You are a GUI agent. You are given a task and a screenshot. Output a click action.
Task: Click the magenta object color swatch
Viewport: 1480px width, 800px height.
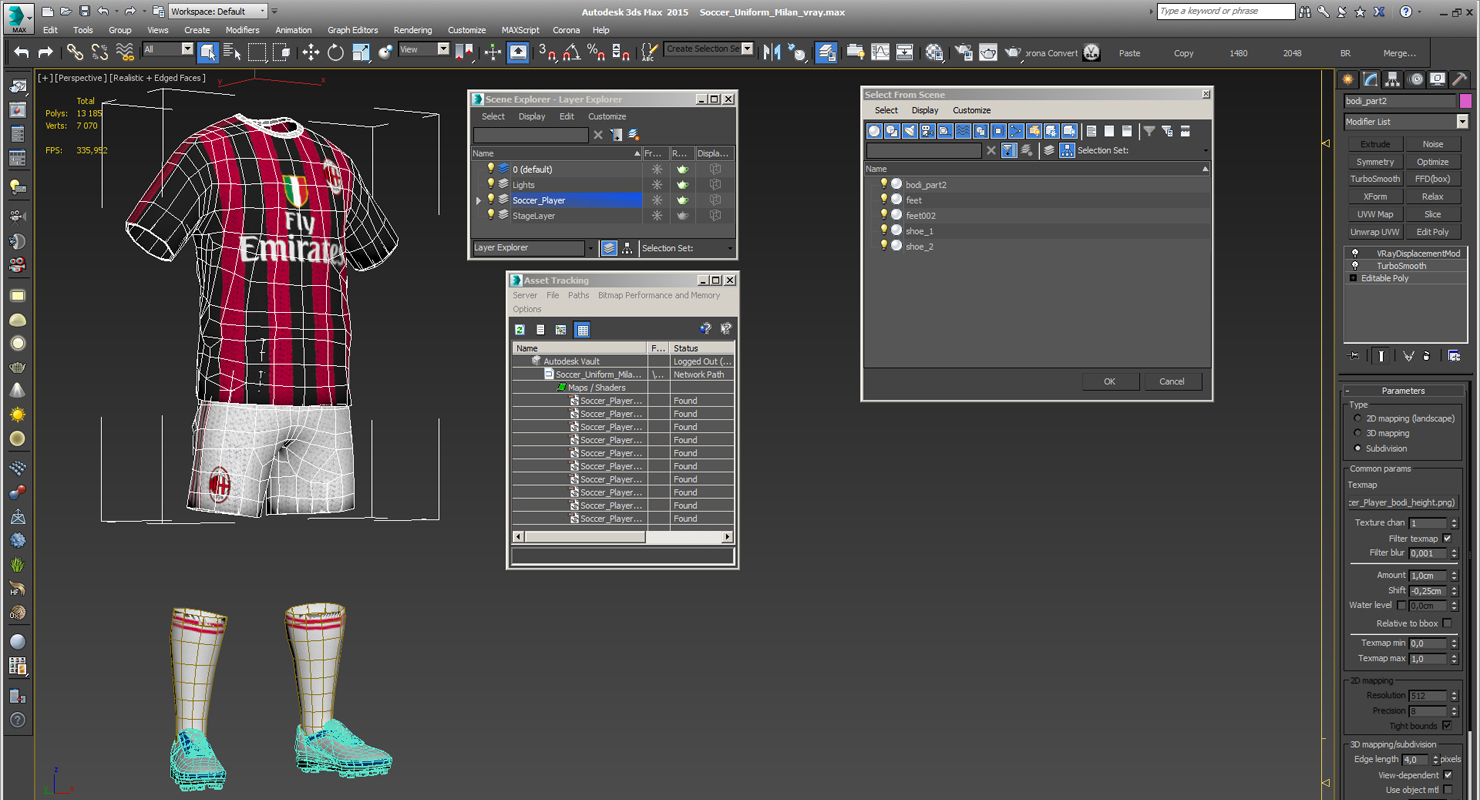(1466, 101)
